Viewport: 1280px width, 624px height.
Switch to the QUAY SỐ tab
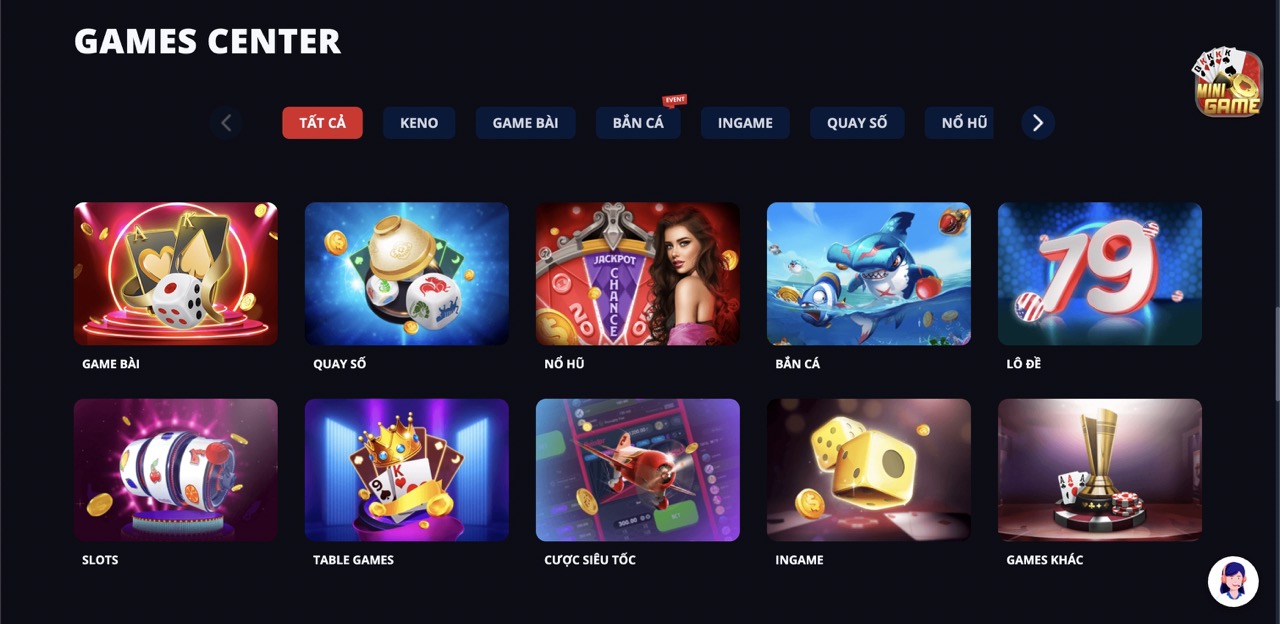(857, 123)
